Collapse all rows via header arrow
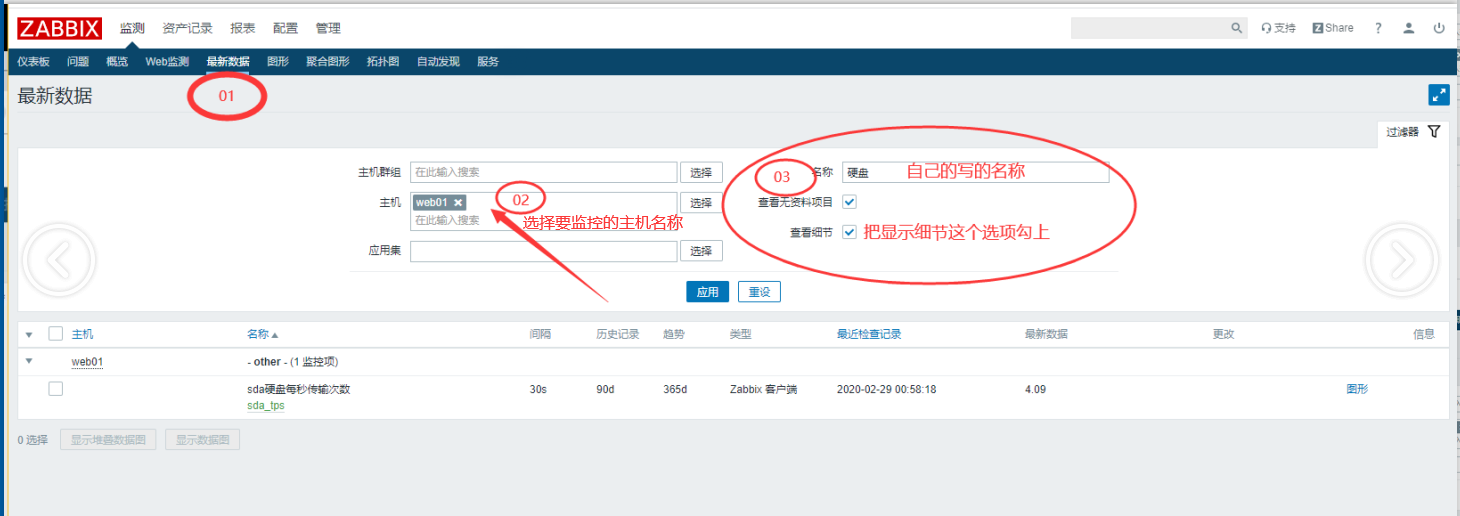Viewport: 1460px width, 516px height. pyautogui.click(x=29, y=334)
